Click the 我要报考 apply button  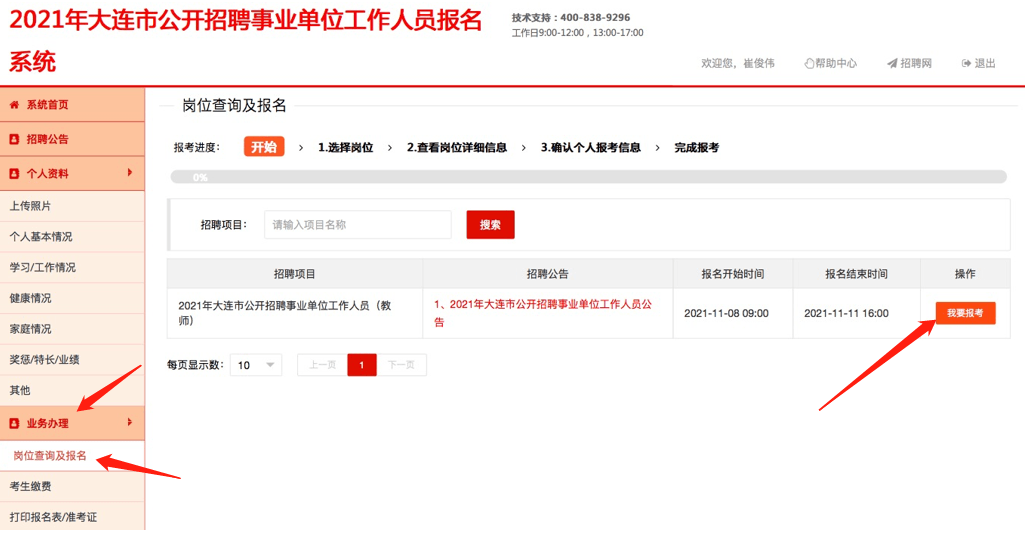[965, 313]
